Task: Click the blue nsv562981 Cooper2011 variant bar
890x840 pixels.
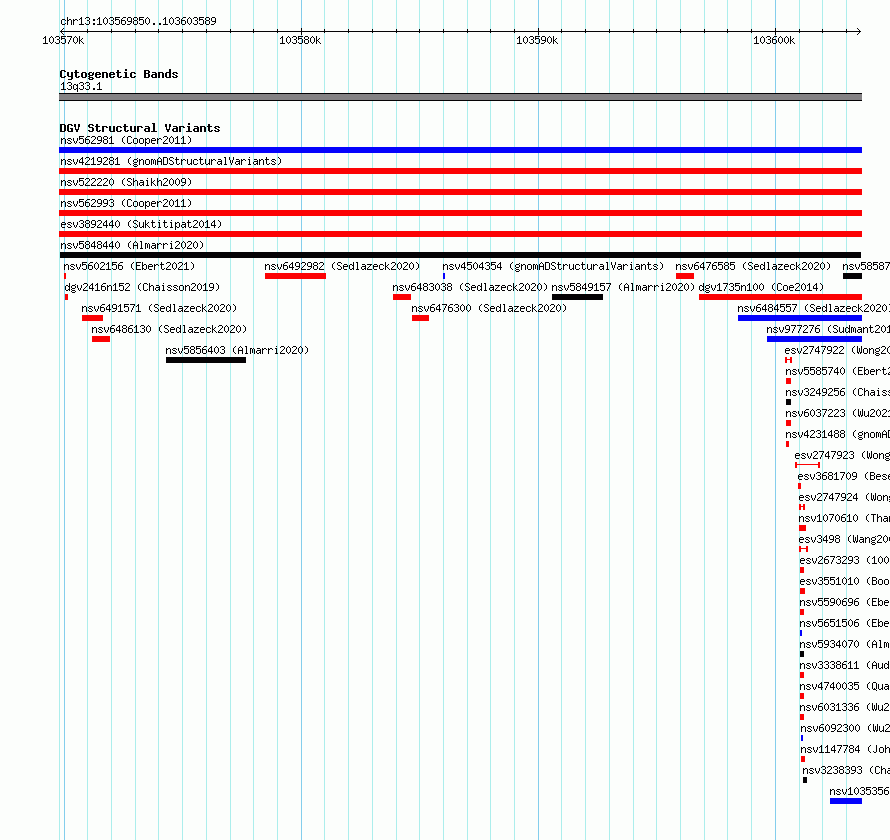Action: (x=460, y=150)
